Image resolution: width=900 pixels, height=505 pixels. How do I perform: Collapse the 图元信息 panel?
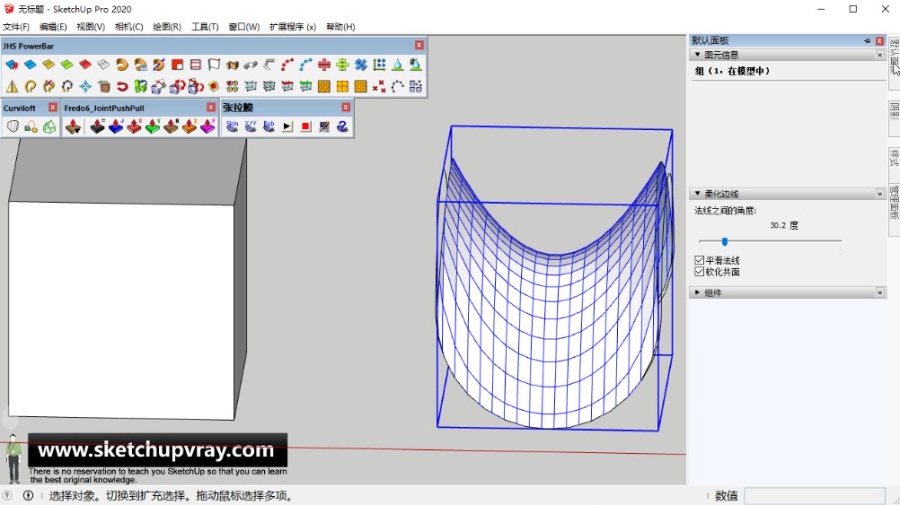[x=697, y=55]
